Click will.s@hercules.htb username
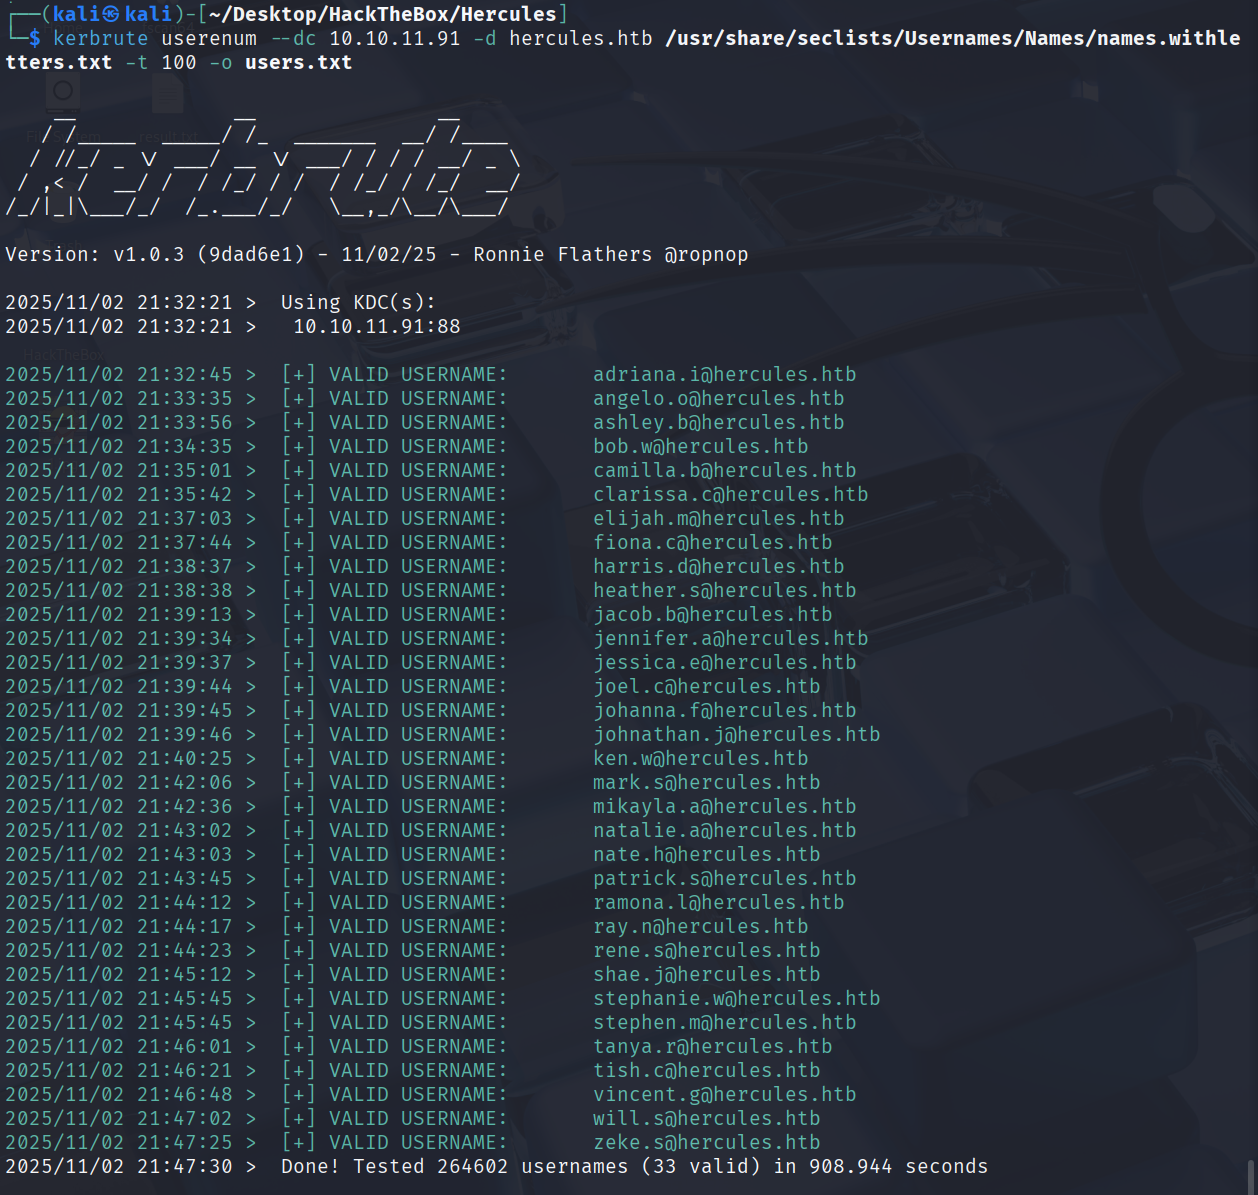This screenshot has height=1195, width=1258. [706, 1119]
